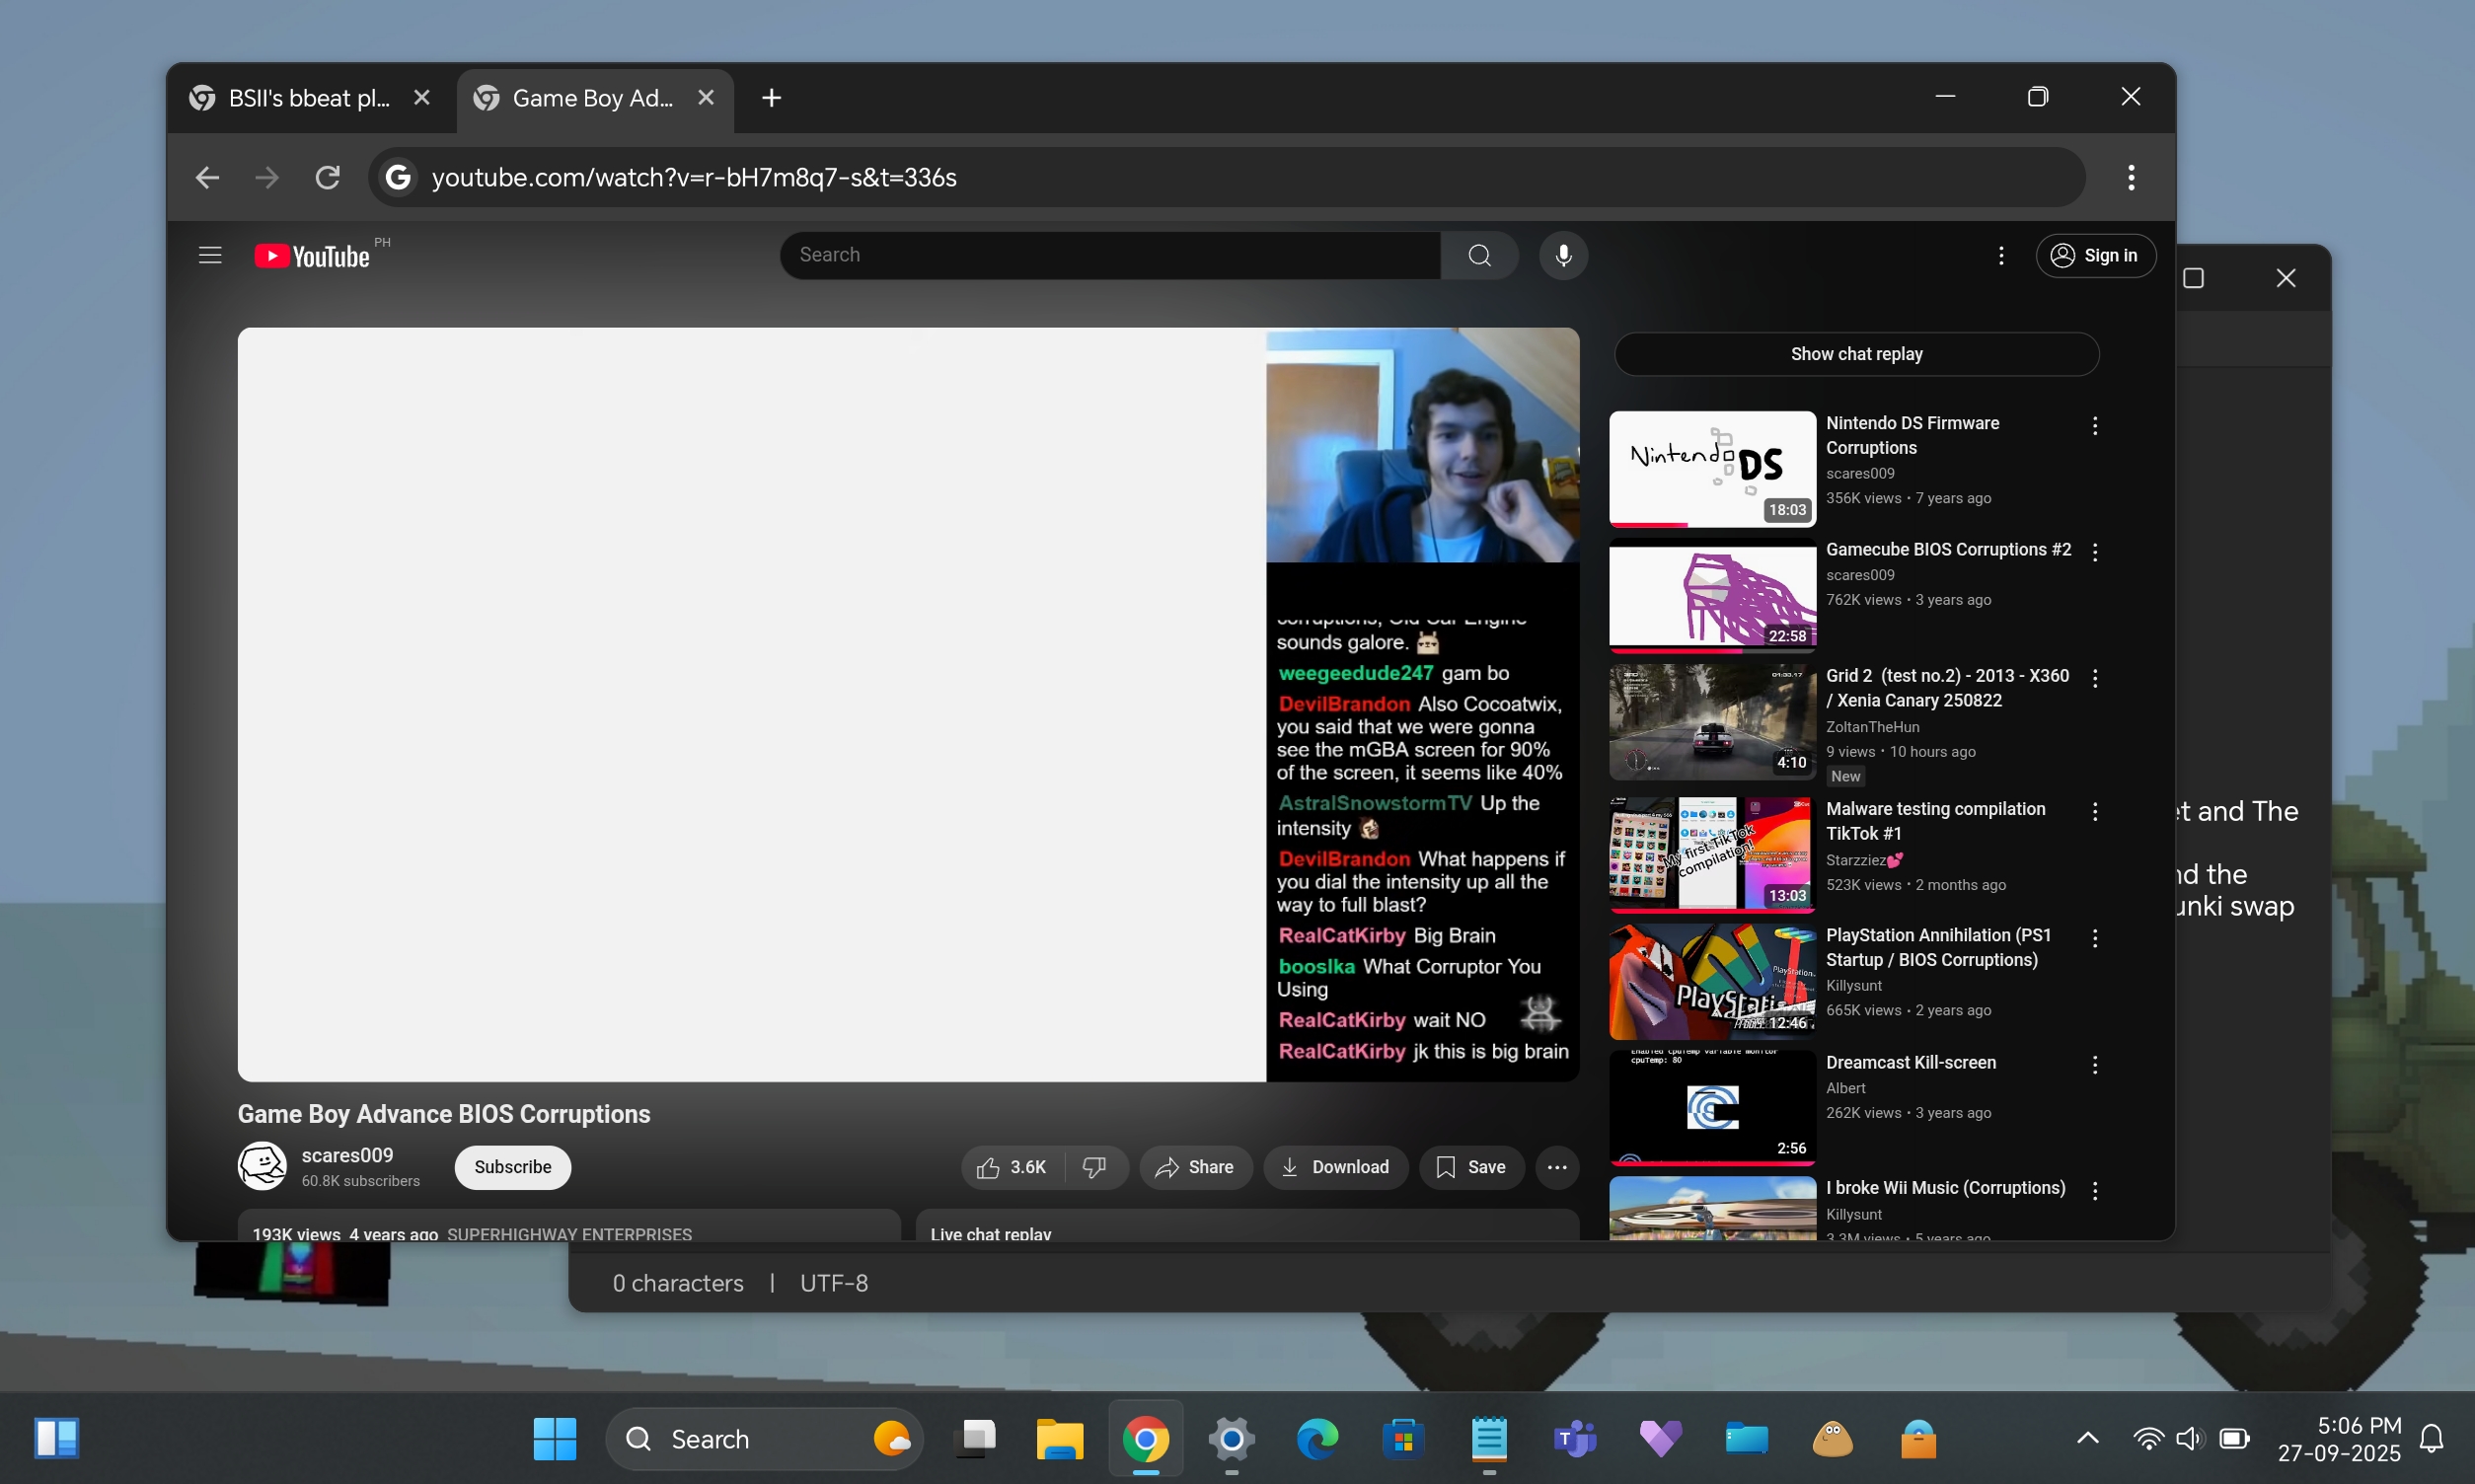This screenshot has width=2475, height=1484.
Task: Click Show chat replay button
Action: pos(1855,354)
